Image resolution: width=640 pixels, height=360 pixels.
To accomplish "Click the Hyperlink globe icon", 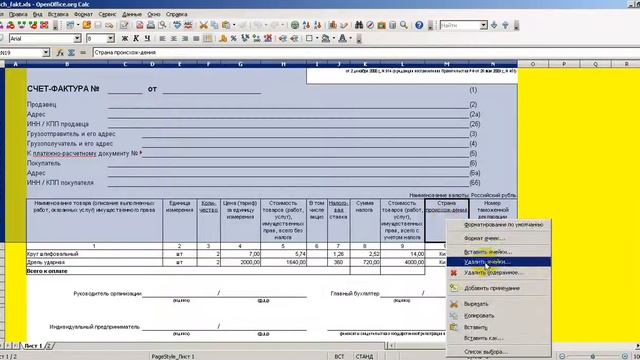I will point(295,25).
